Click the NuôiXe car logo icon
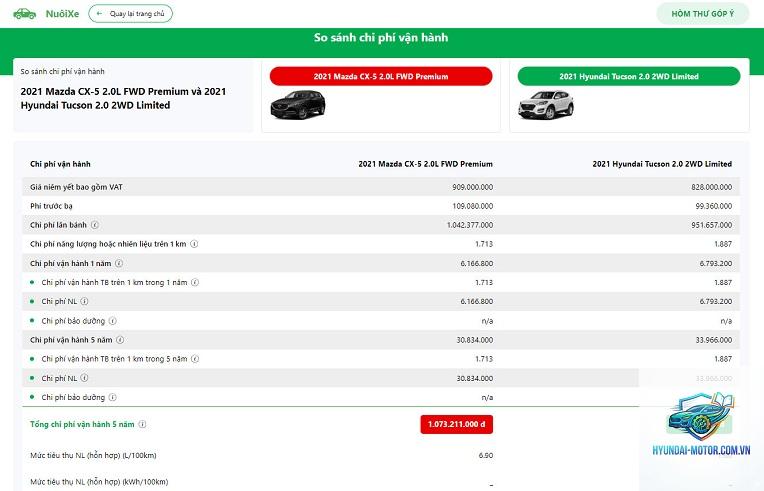 tap(24, 14)
